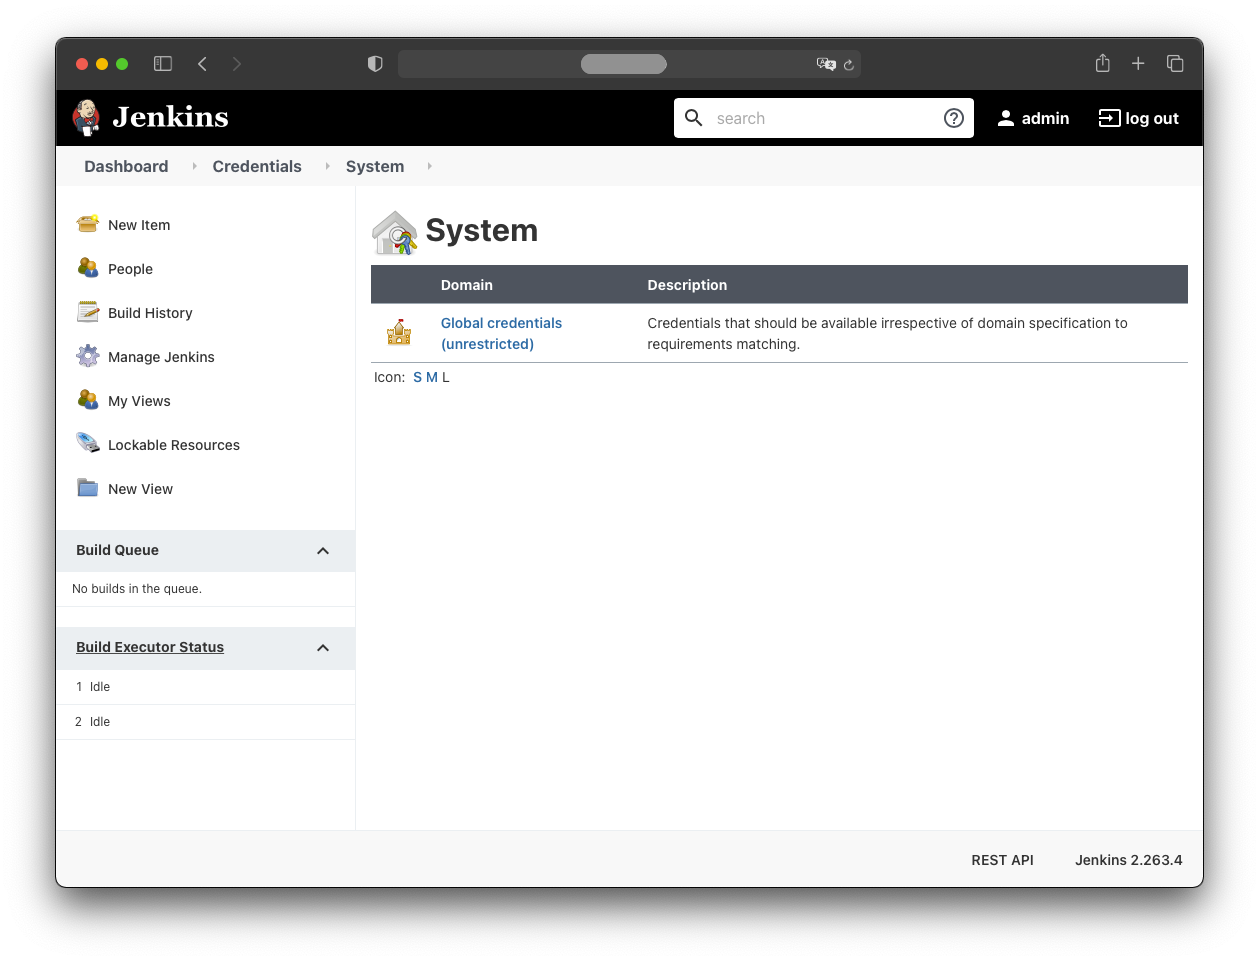Click the Global credentials castle icon
The image size is (1259, 961).
pos(399,332)
